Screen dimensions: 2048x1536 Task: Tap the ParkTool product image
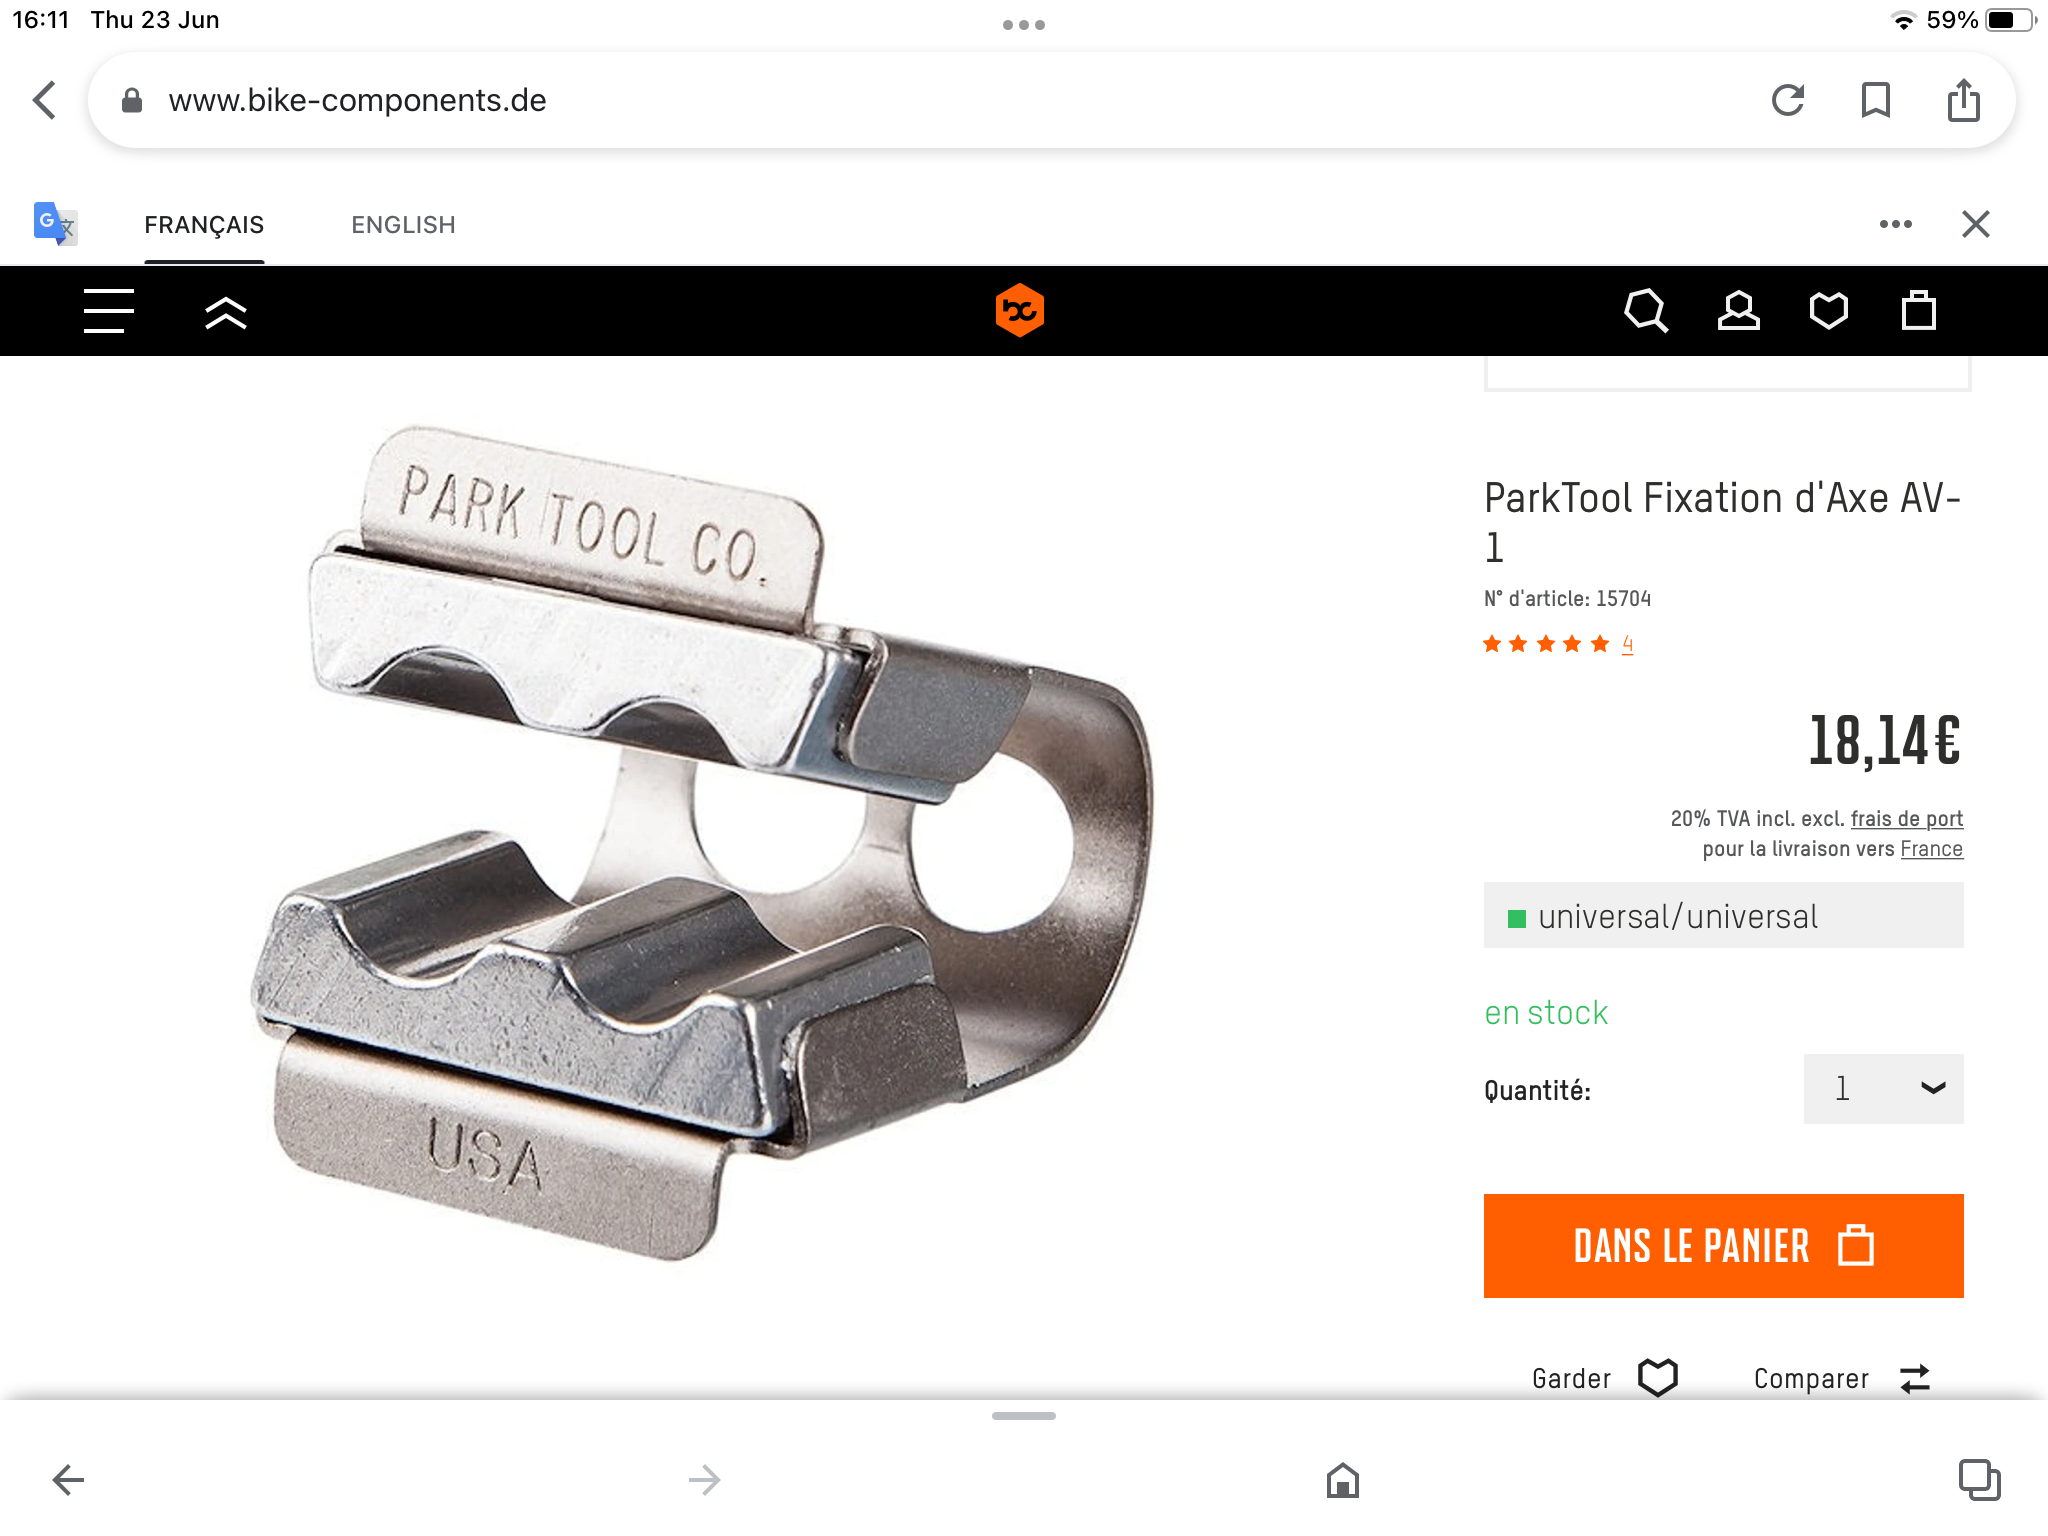[x=702, y=842]
